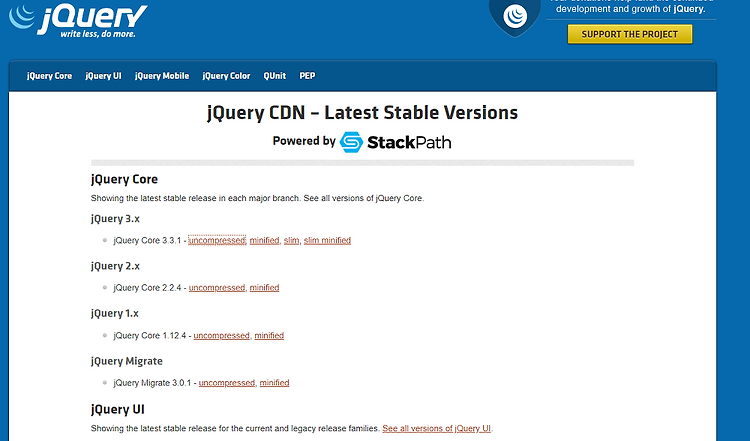
Task: Click the jQuery Migrate subheading
Action: pos(127,361)
